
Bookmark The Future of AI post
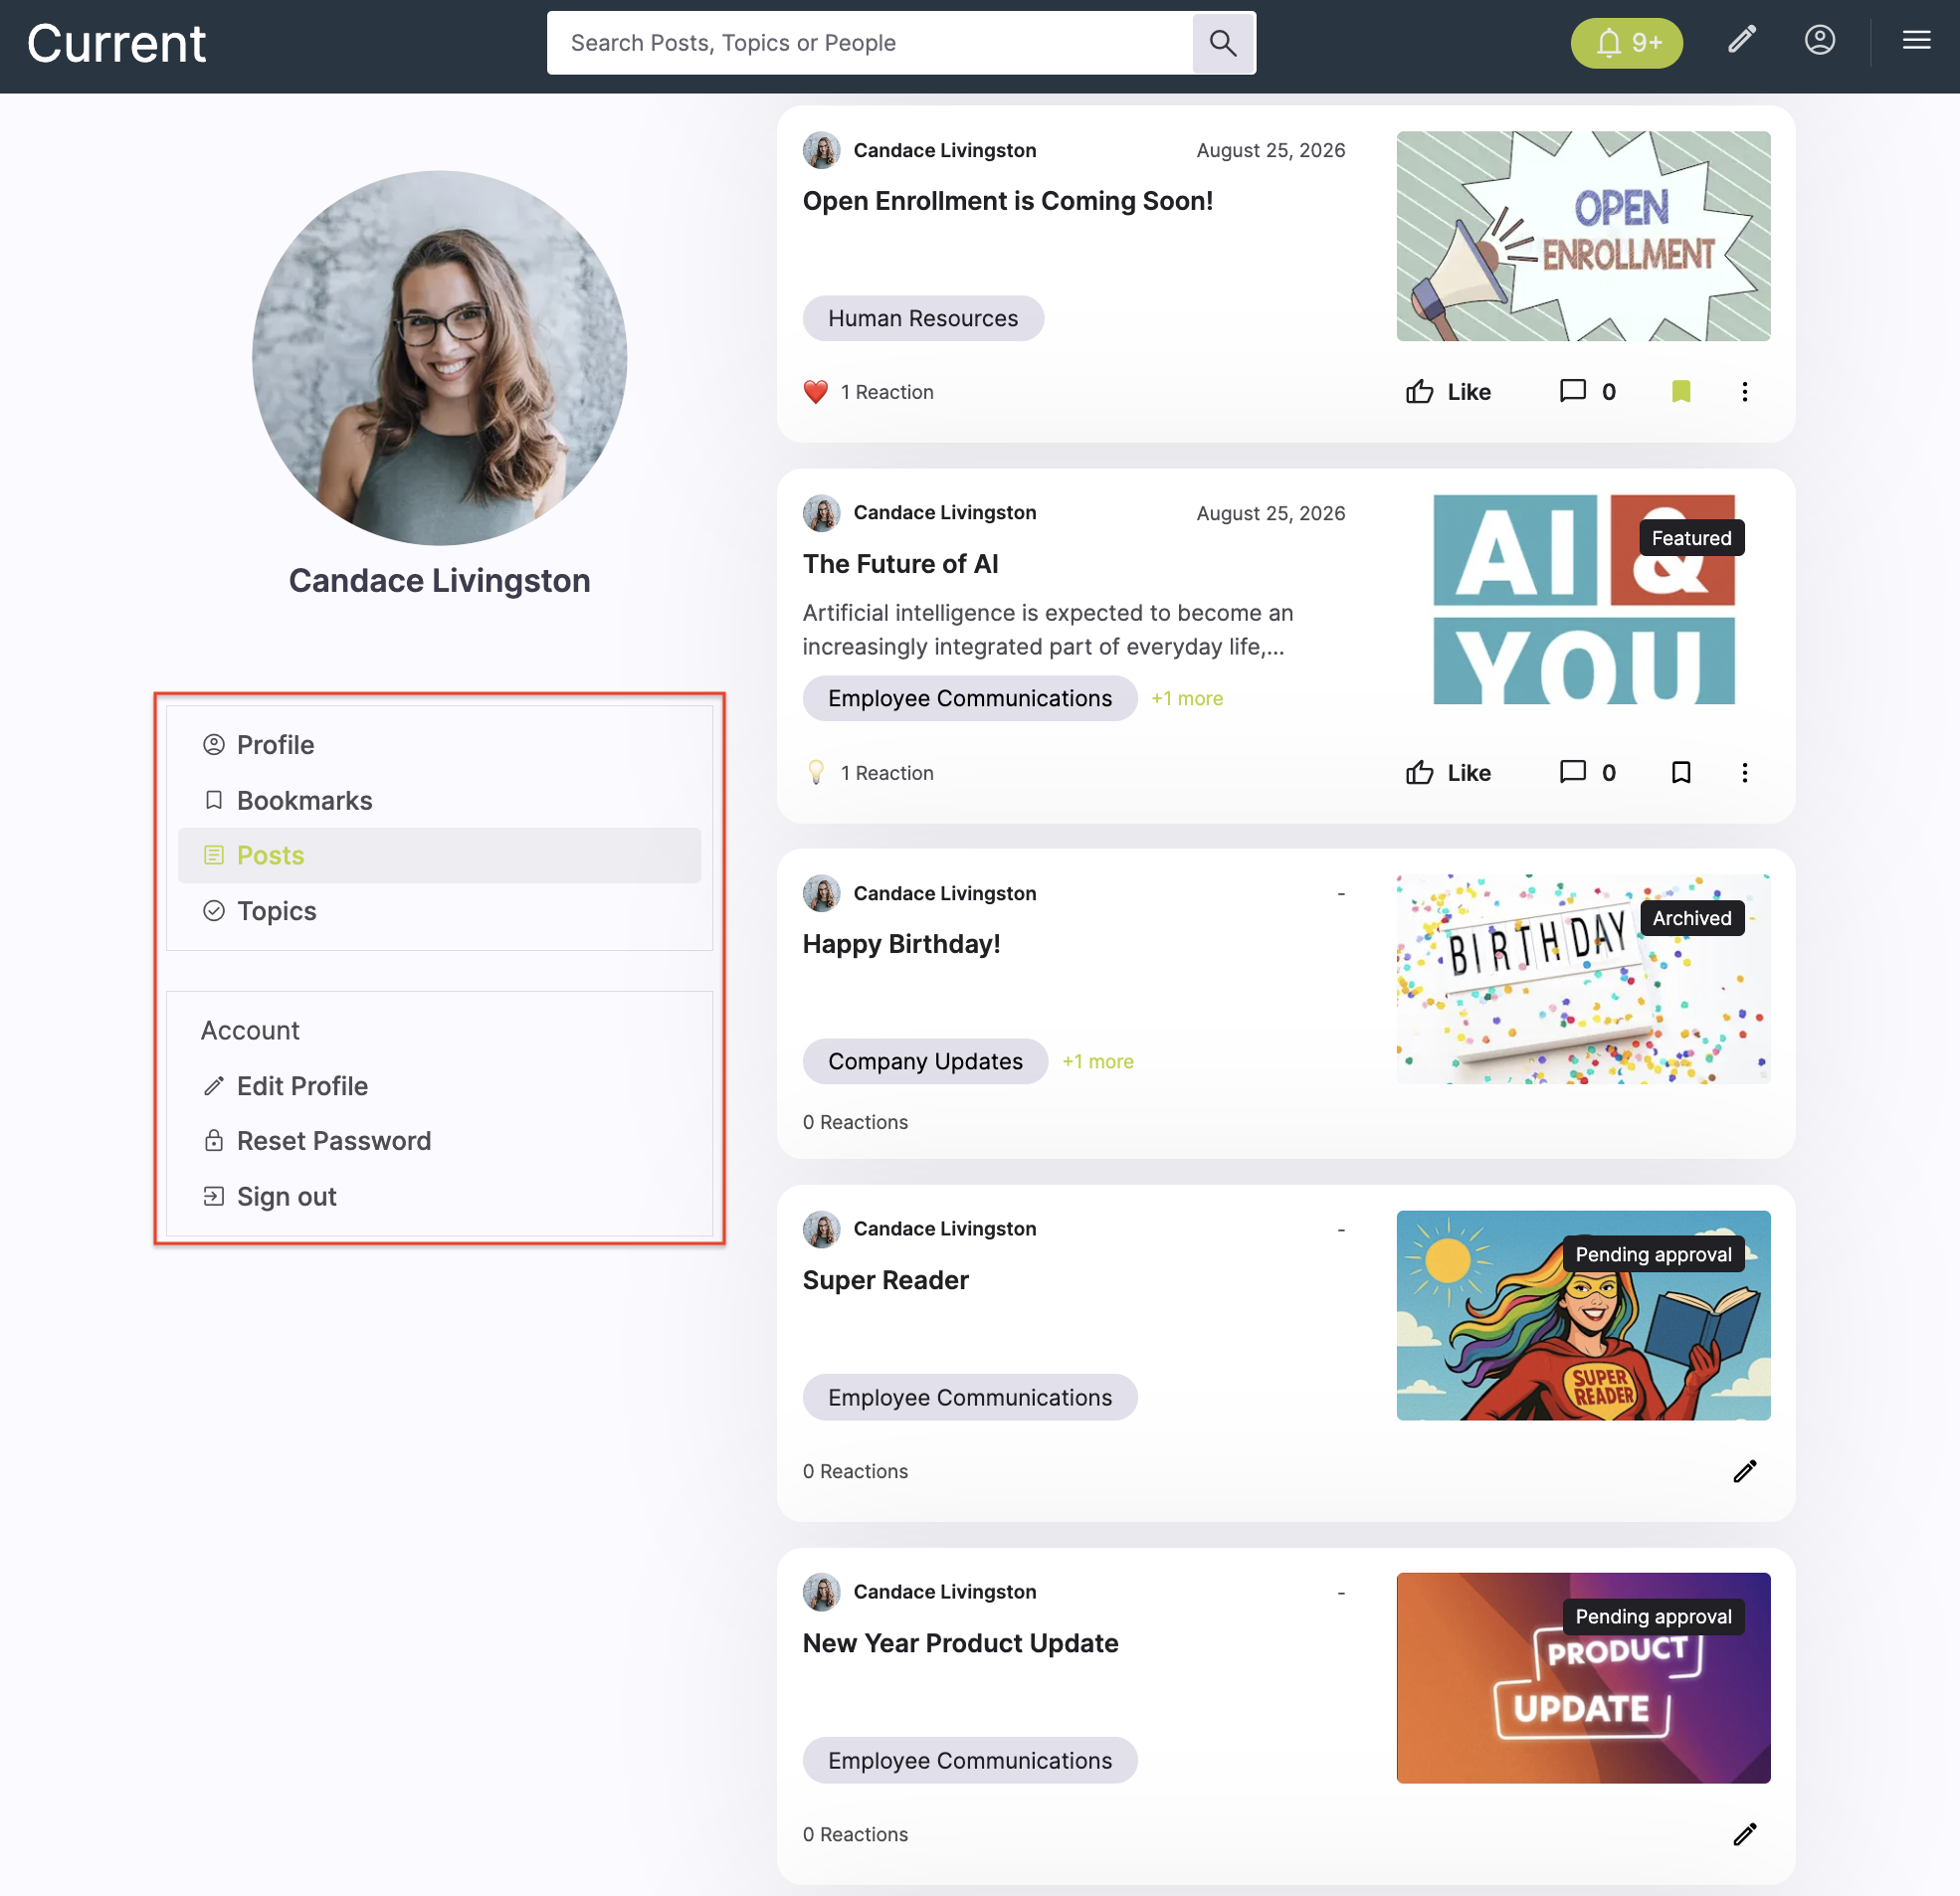(1681, 772)
